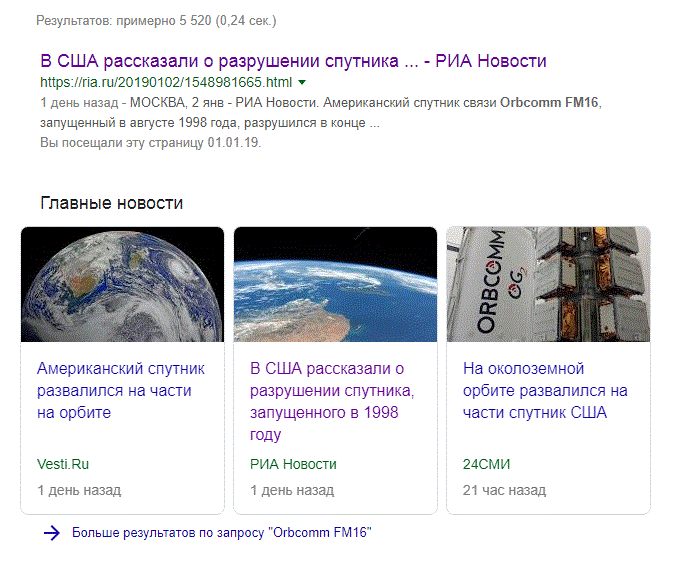The width and height of the screenshot is (693, 565).
Task: Open headline 'В США рассказали о разрушении спутника, запущенного в 1998 году'
Action: [x=332, y=401]
